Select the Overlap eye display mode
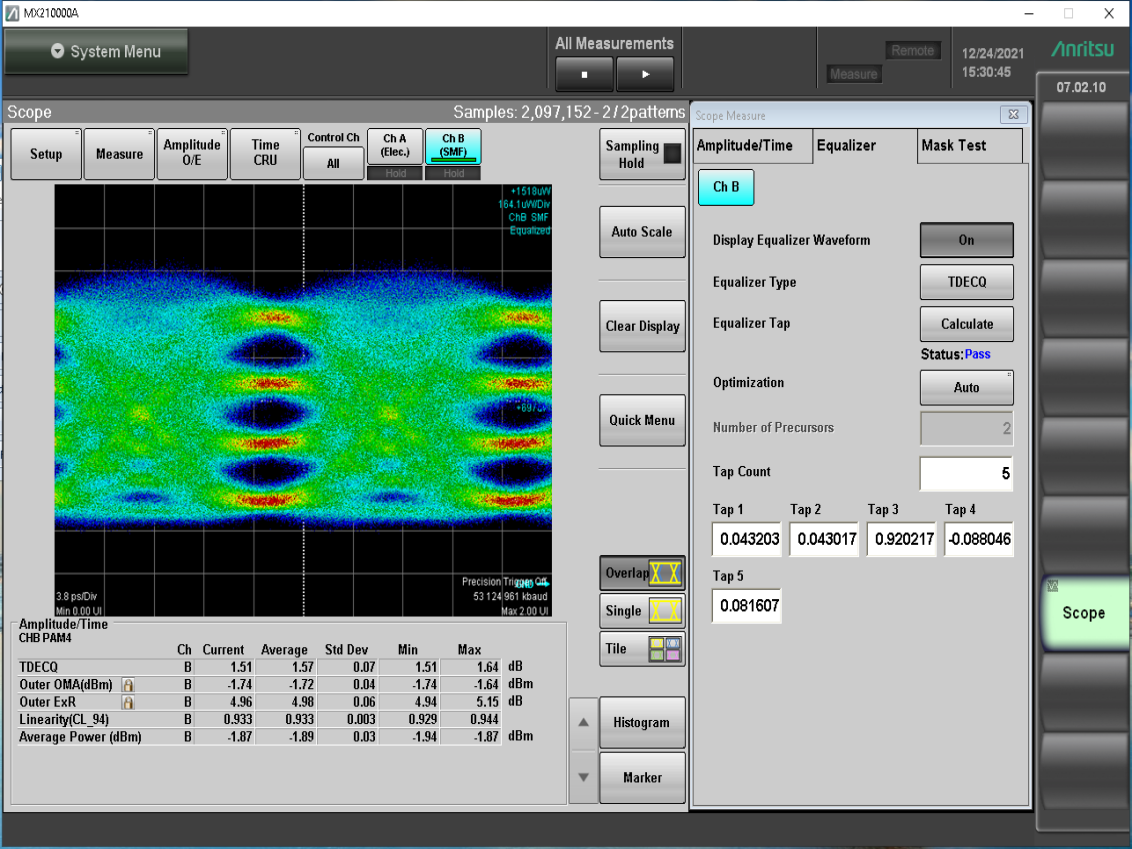The height and width of the screenshot is (849, 1132). pos(642,573)
